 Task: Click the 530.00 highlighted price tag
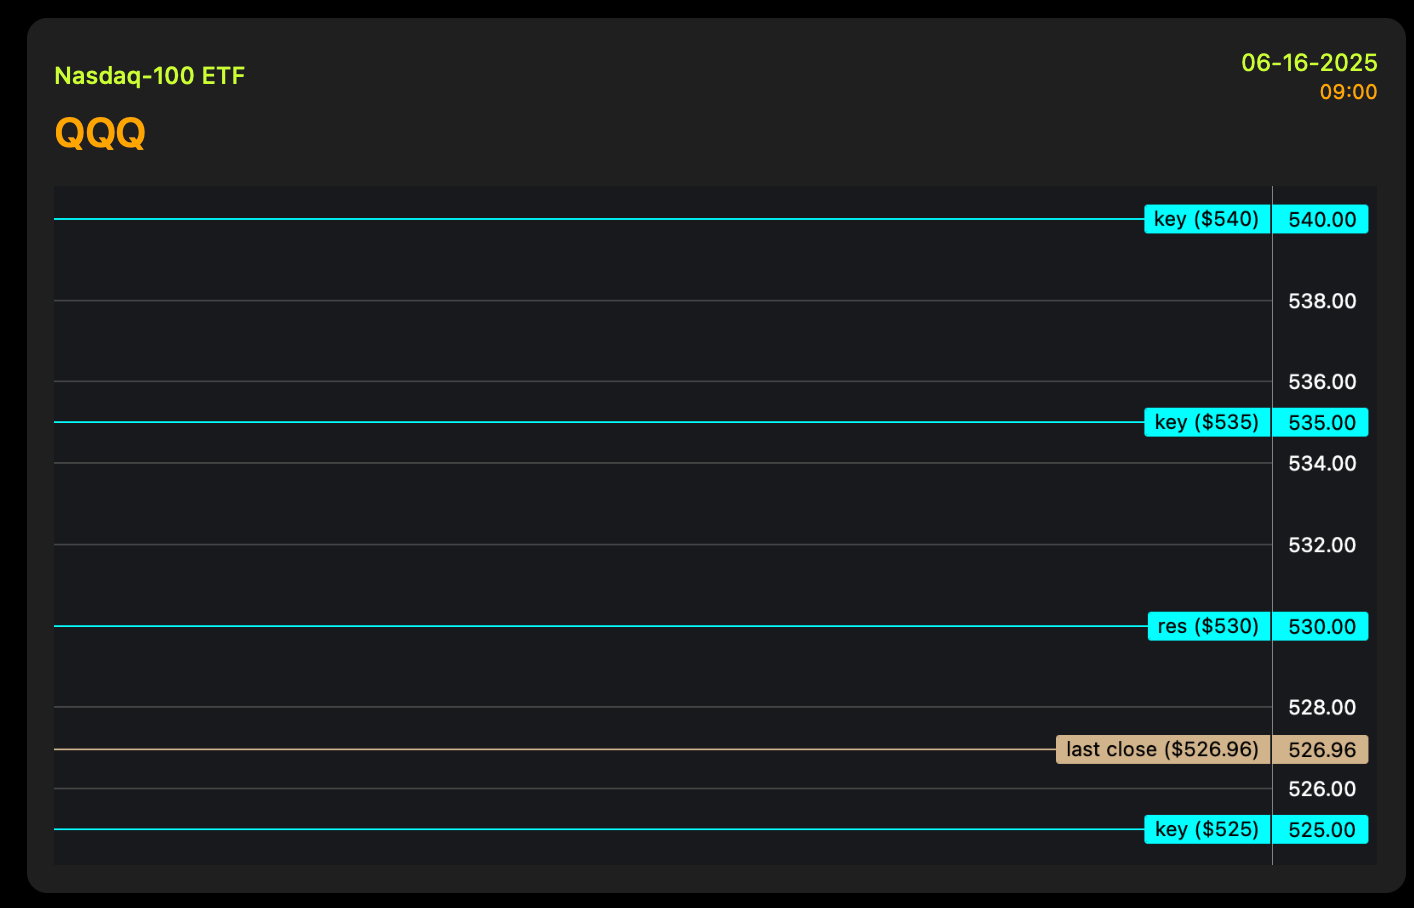1321,626
